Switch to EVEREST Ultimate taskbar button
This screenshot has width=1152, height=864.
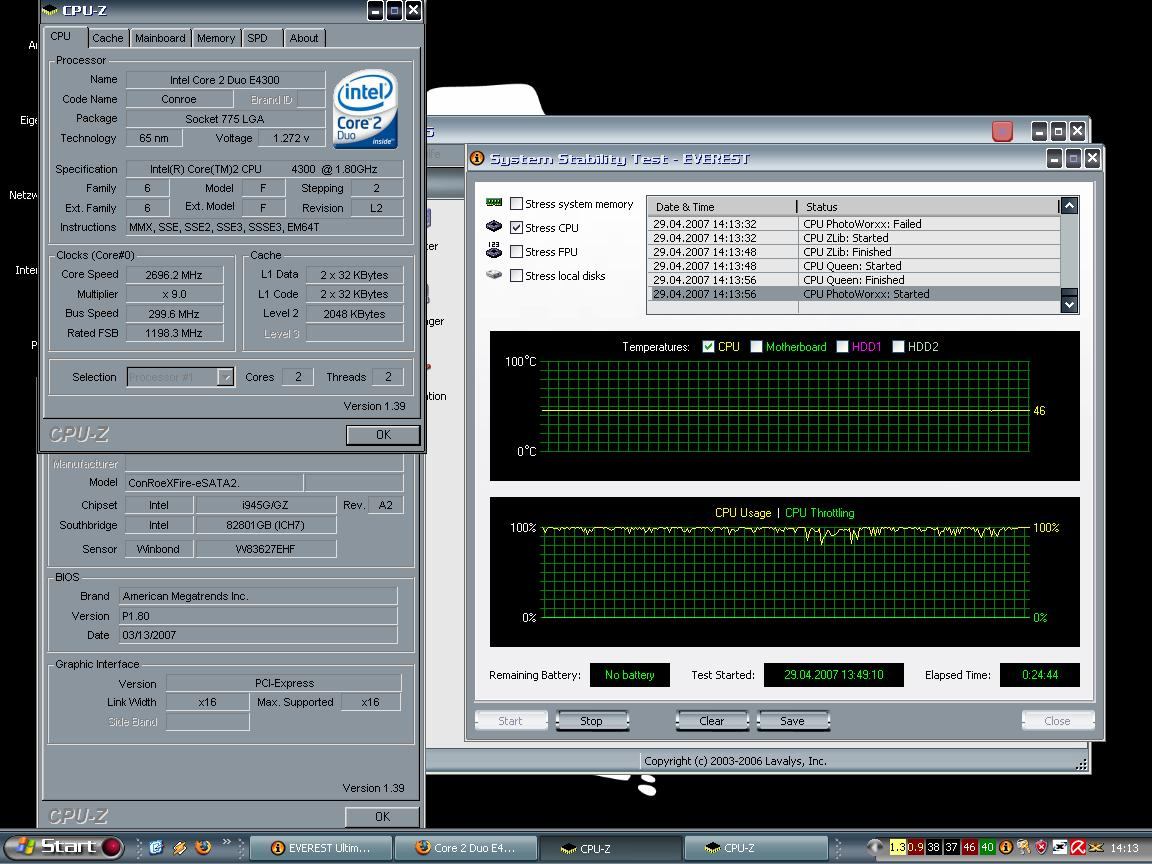pos(321,848)
